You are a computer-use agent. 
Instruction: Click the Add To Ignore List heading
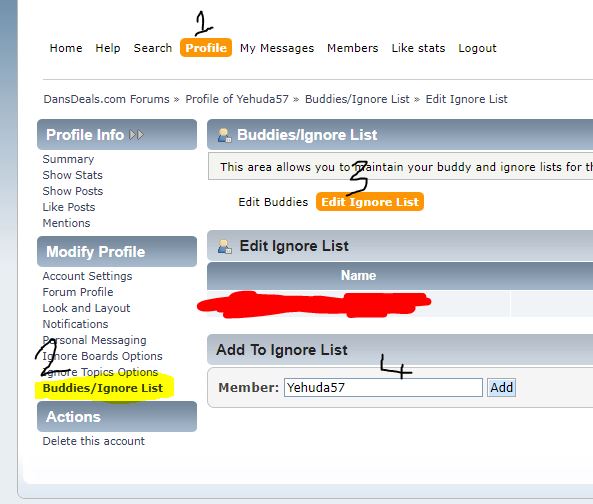282,350
